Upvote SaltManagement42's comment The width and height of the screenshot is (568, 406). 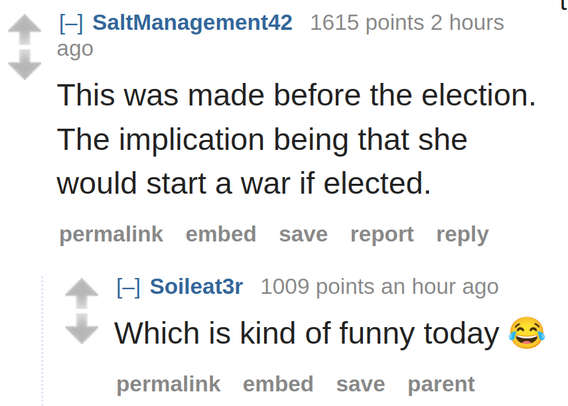click(25, 29)
